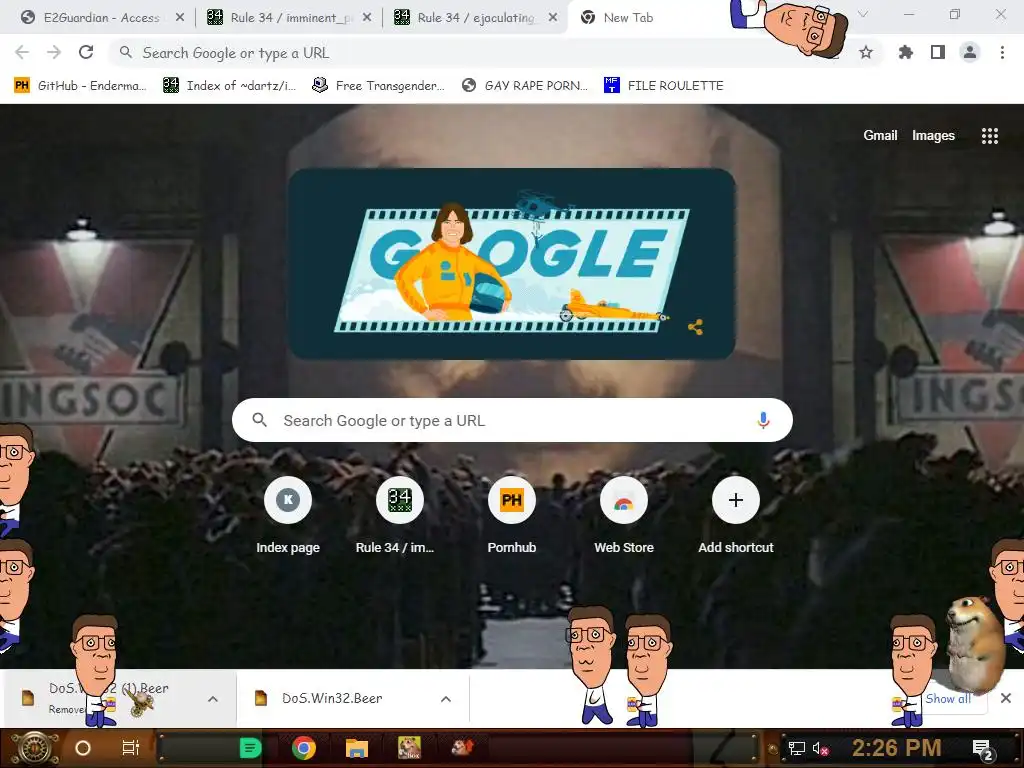Reload the current page
Screen dimensions: 1024x768
86,52
